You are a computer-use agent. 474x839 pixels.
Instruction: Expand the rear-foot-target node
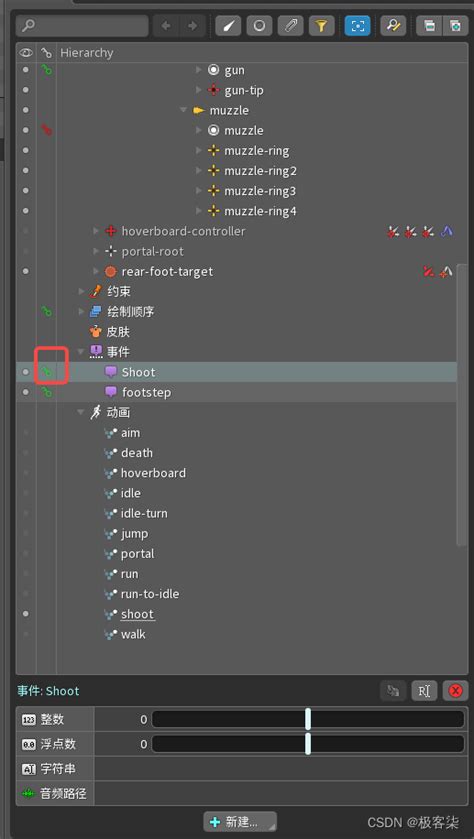[96, 271]
